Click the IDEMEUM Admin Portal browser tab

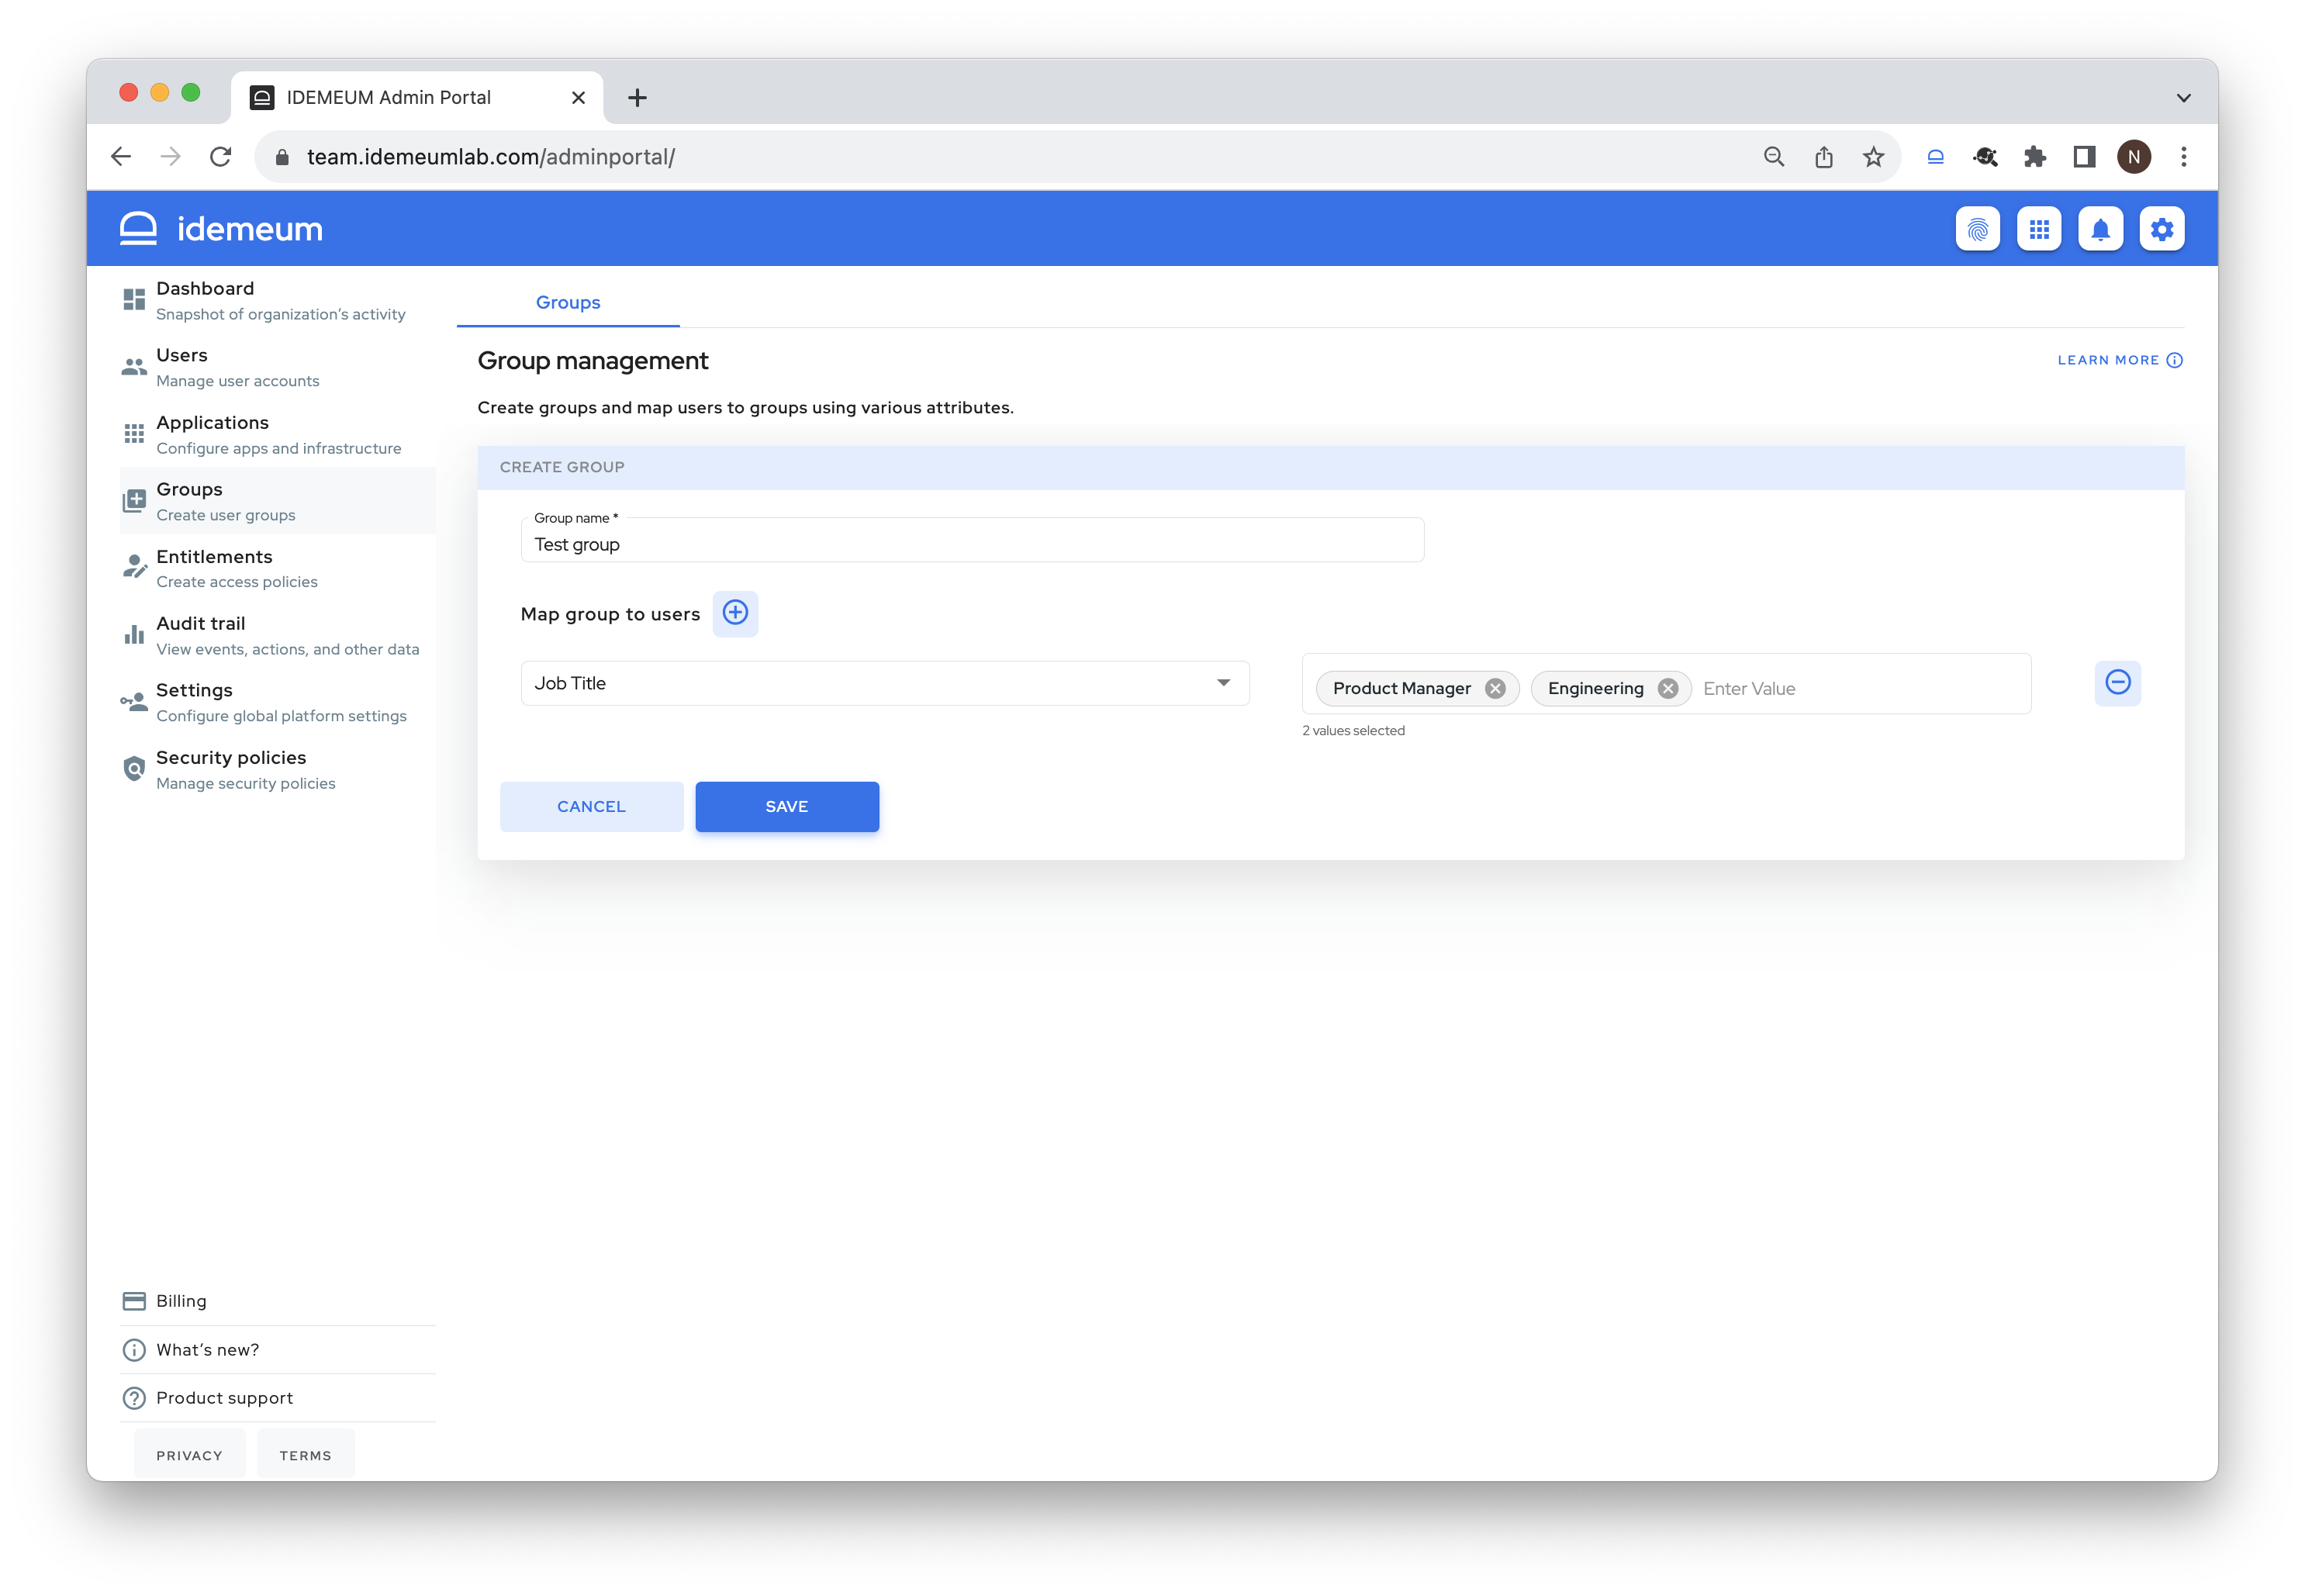(418, 98)
